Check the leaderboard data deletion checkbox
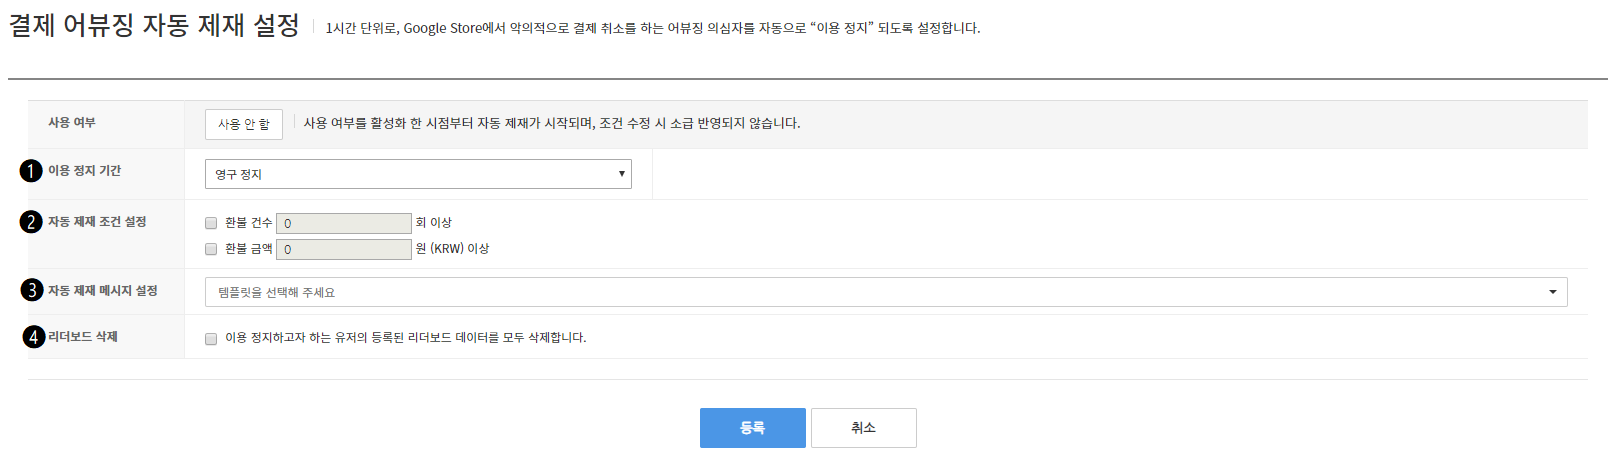The image size is (1616, 457). click(x=211, y=339)
